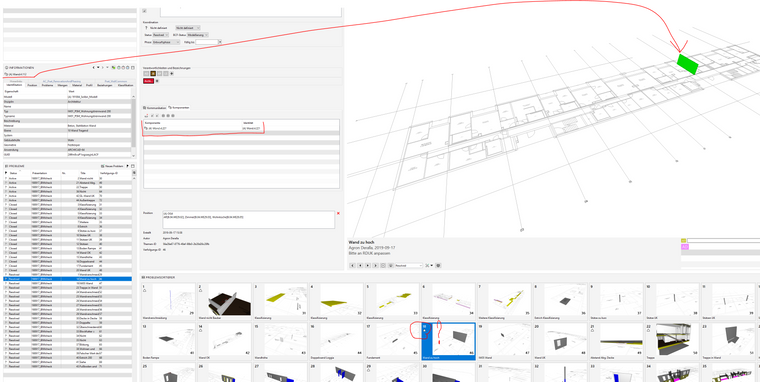Open the Identifikation tab
Viewport: 760px width, 382px height.
(14, 85)
